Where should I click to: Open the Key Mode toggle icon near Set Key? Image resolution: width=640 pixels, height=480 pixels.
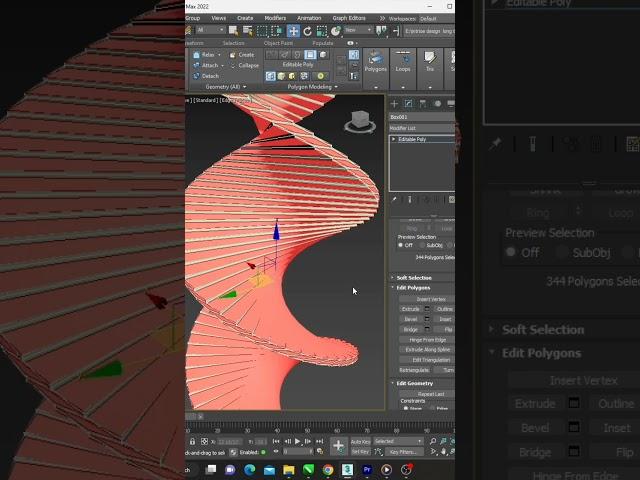coord(378,452)
